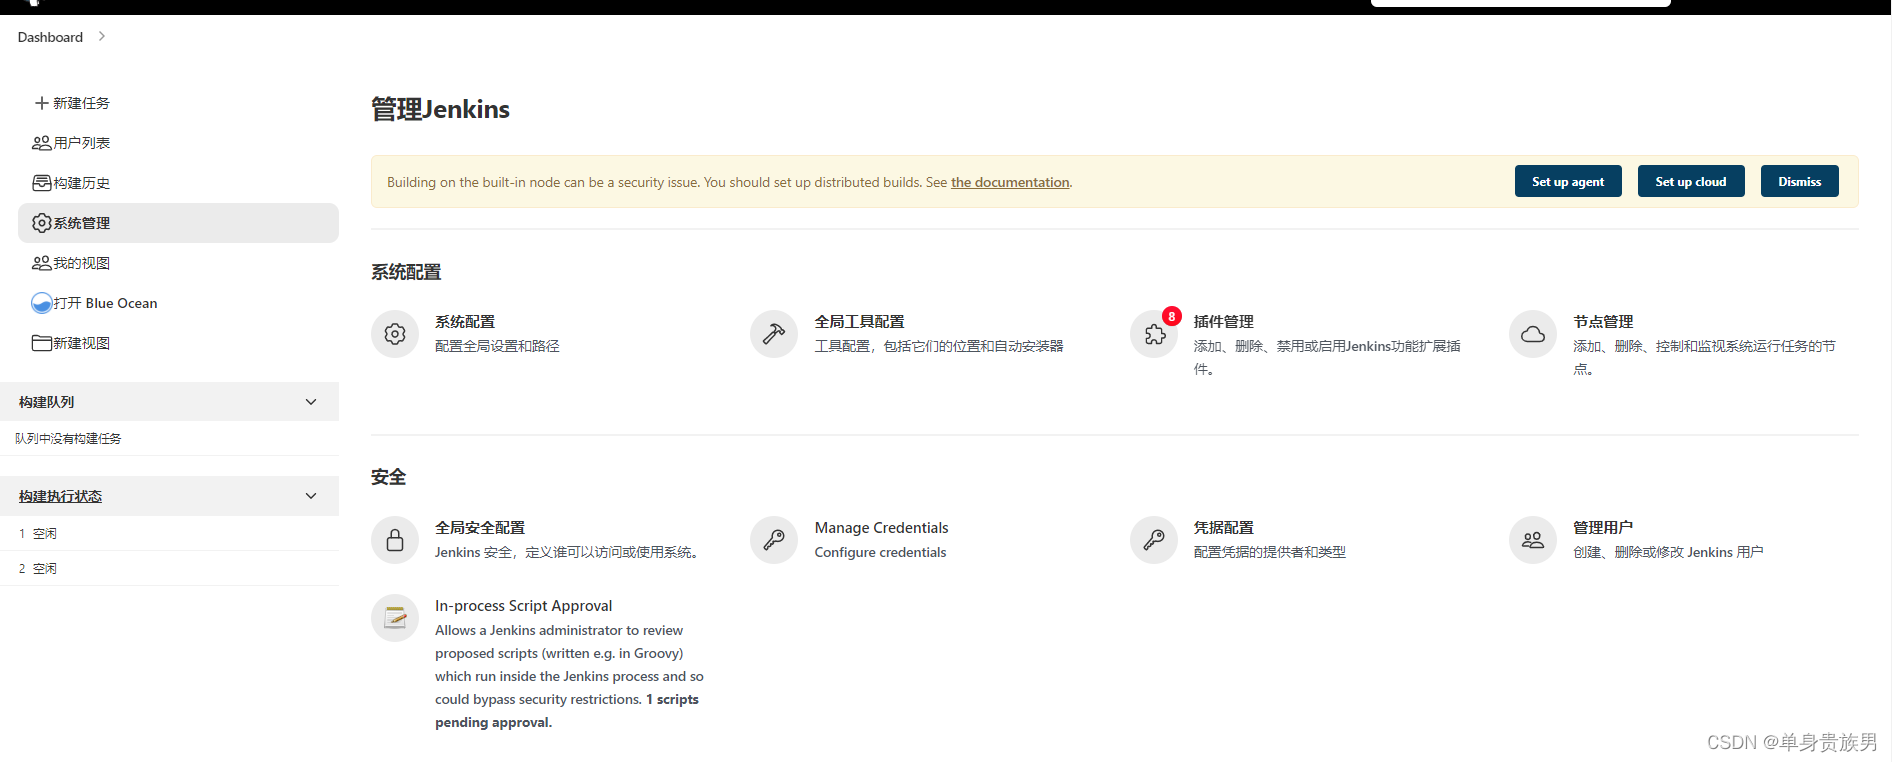Click the Blue Ocean logo icon
Viewport: 1892px width, 762px height.
[42, 303]
